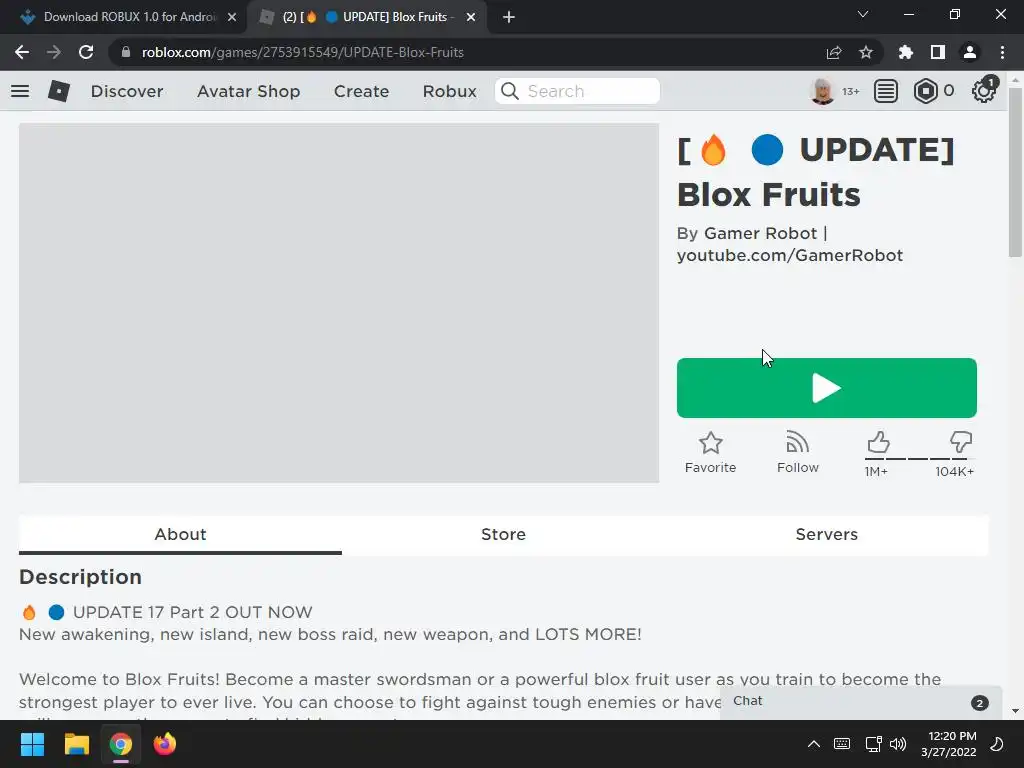The height and width of the screenshot is (768, 1024).
Task: Open Chrome extensions puzzle icon
Action: coord(906,52)
